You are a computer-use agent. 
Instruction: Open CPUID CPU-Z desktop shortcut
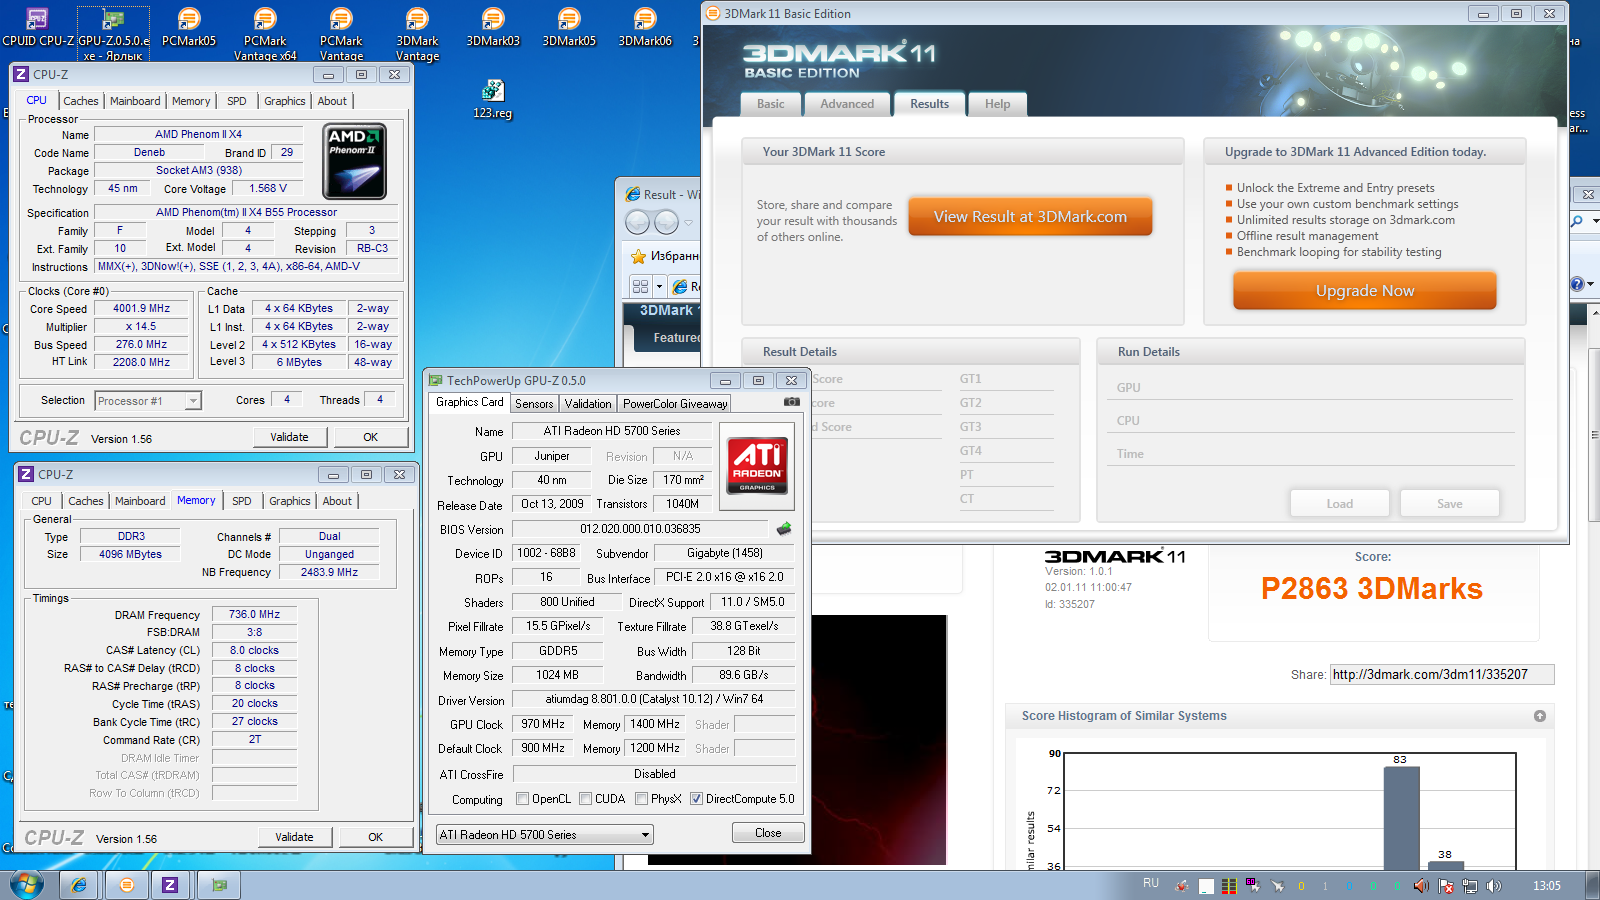tap(37, 28)
